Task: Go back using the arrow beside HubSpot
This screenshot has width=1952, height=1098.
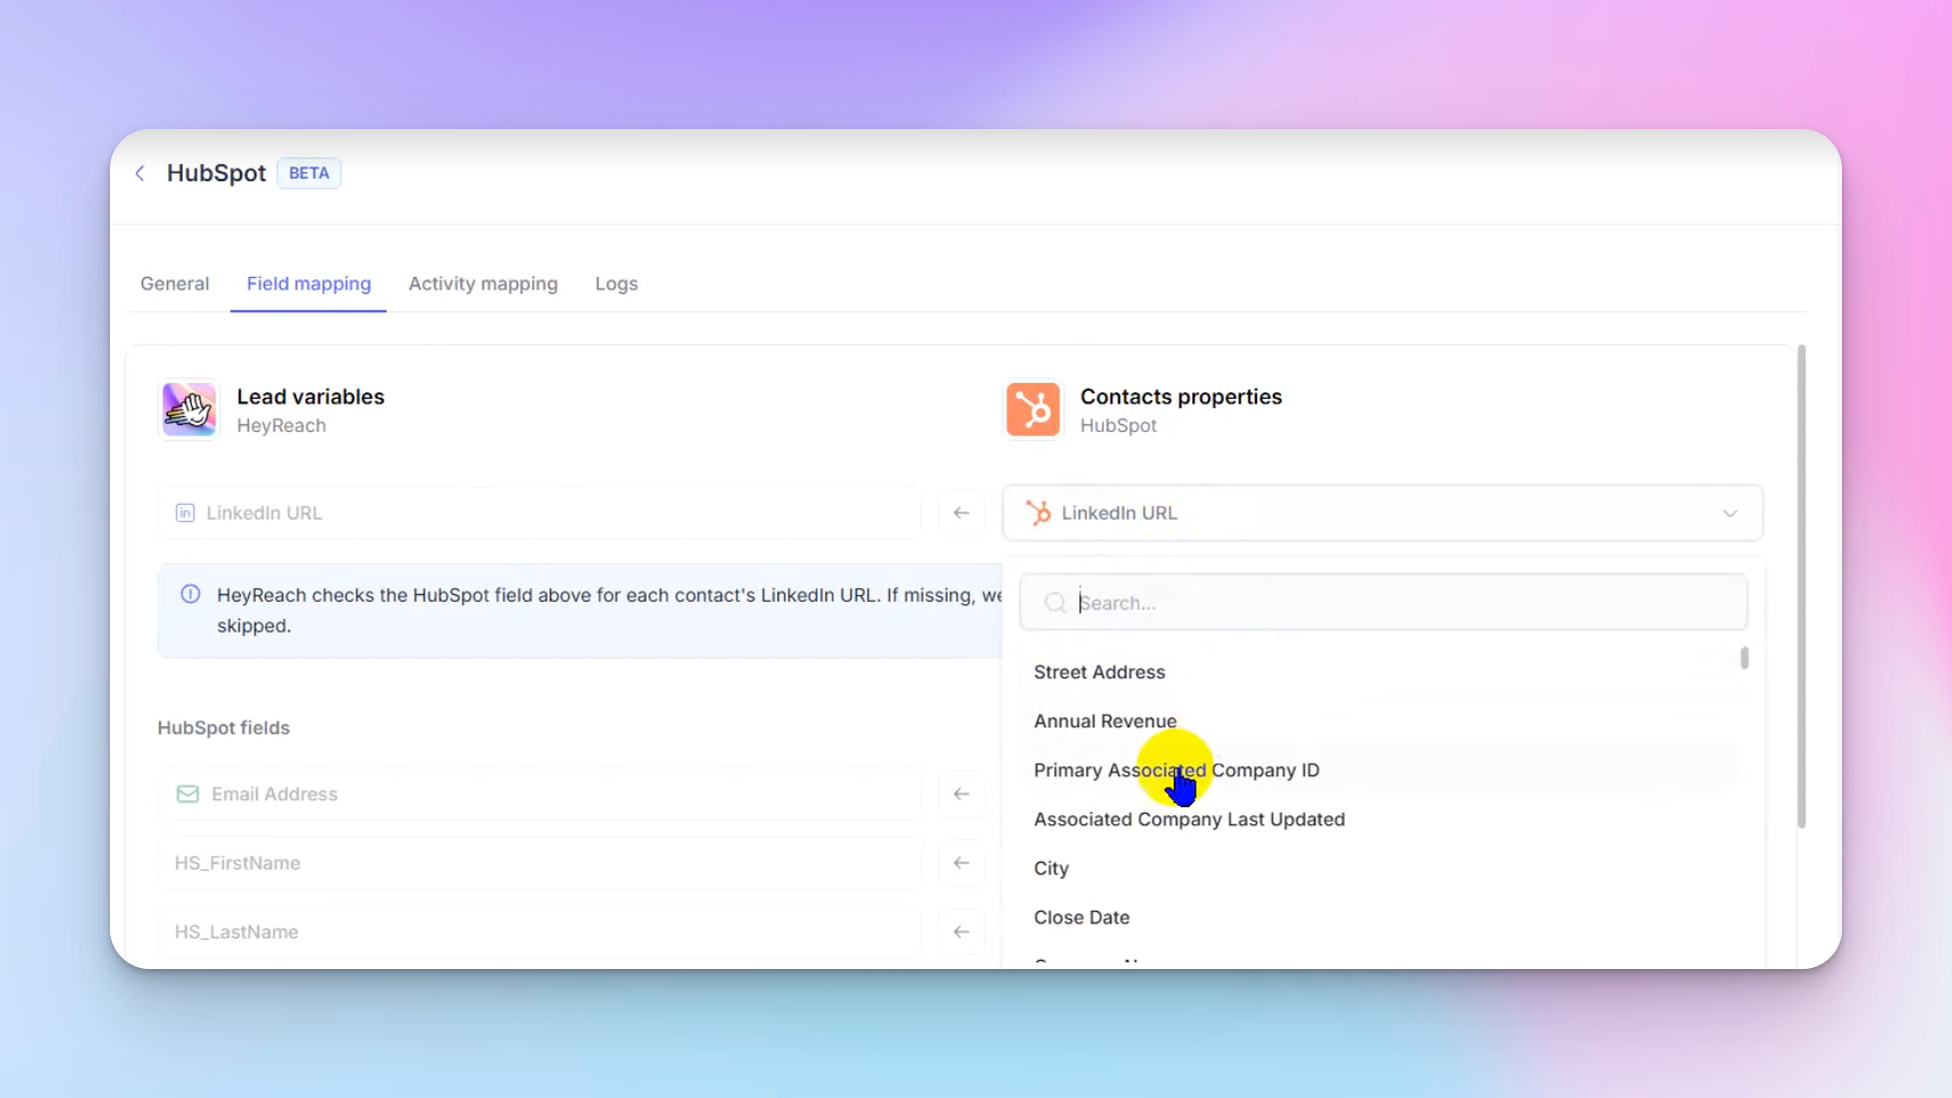Action: pyautogui.click(x=140, y=173)
